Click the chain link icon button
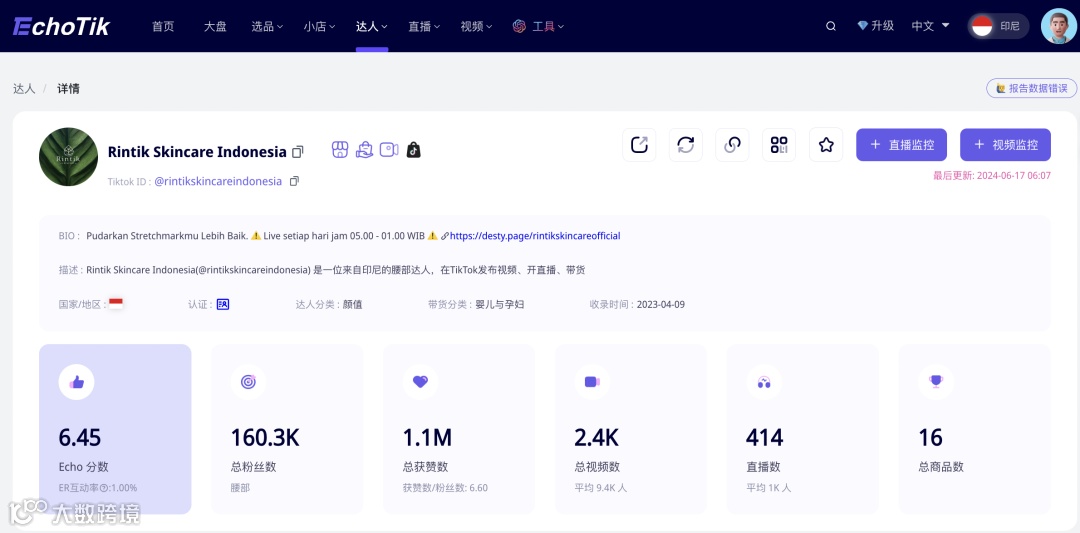 tap(732, 145)
